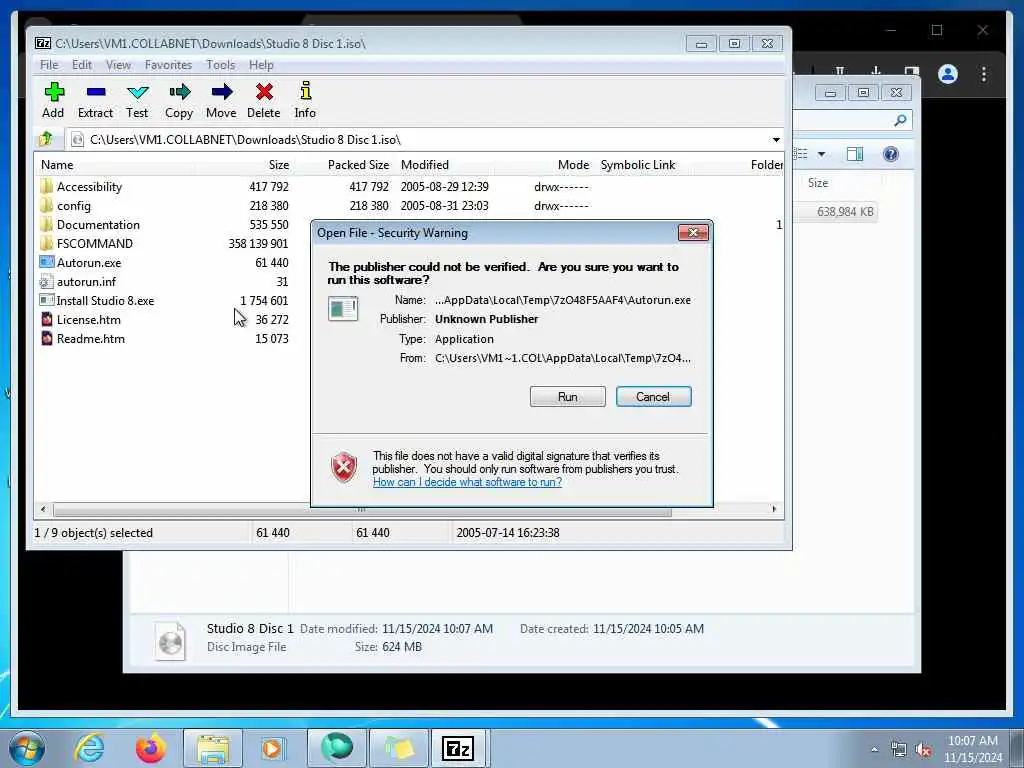Close the Security Warning dialog
This screenshot has height=768, width=1024.
(693, 232)
